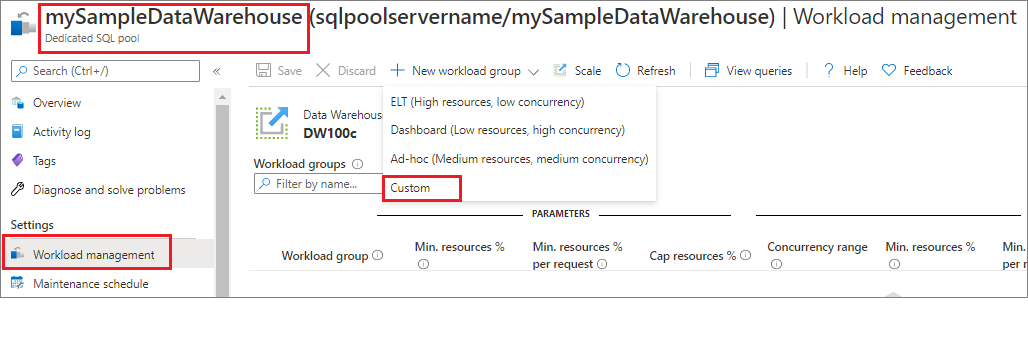Click the mySampleDataWarehouse page title
Image resolution: width=1028 pixels, height=364 pixels.
[175, 18]
